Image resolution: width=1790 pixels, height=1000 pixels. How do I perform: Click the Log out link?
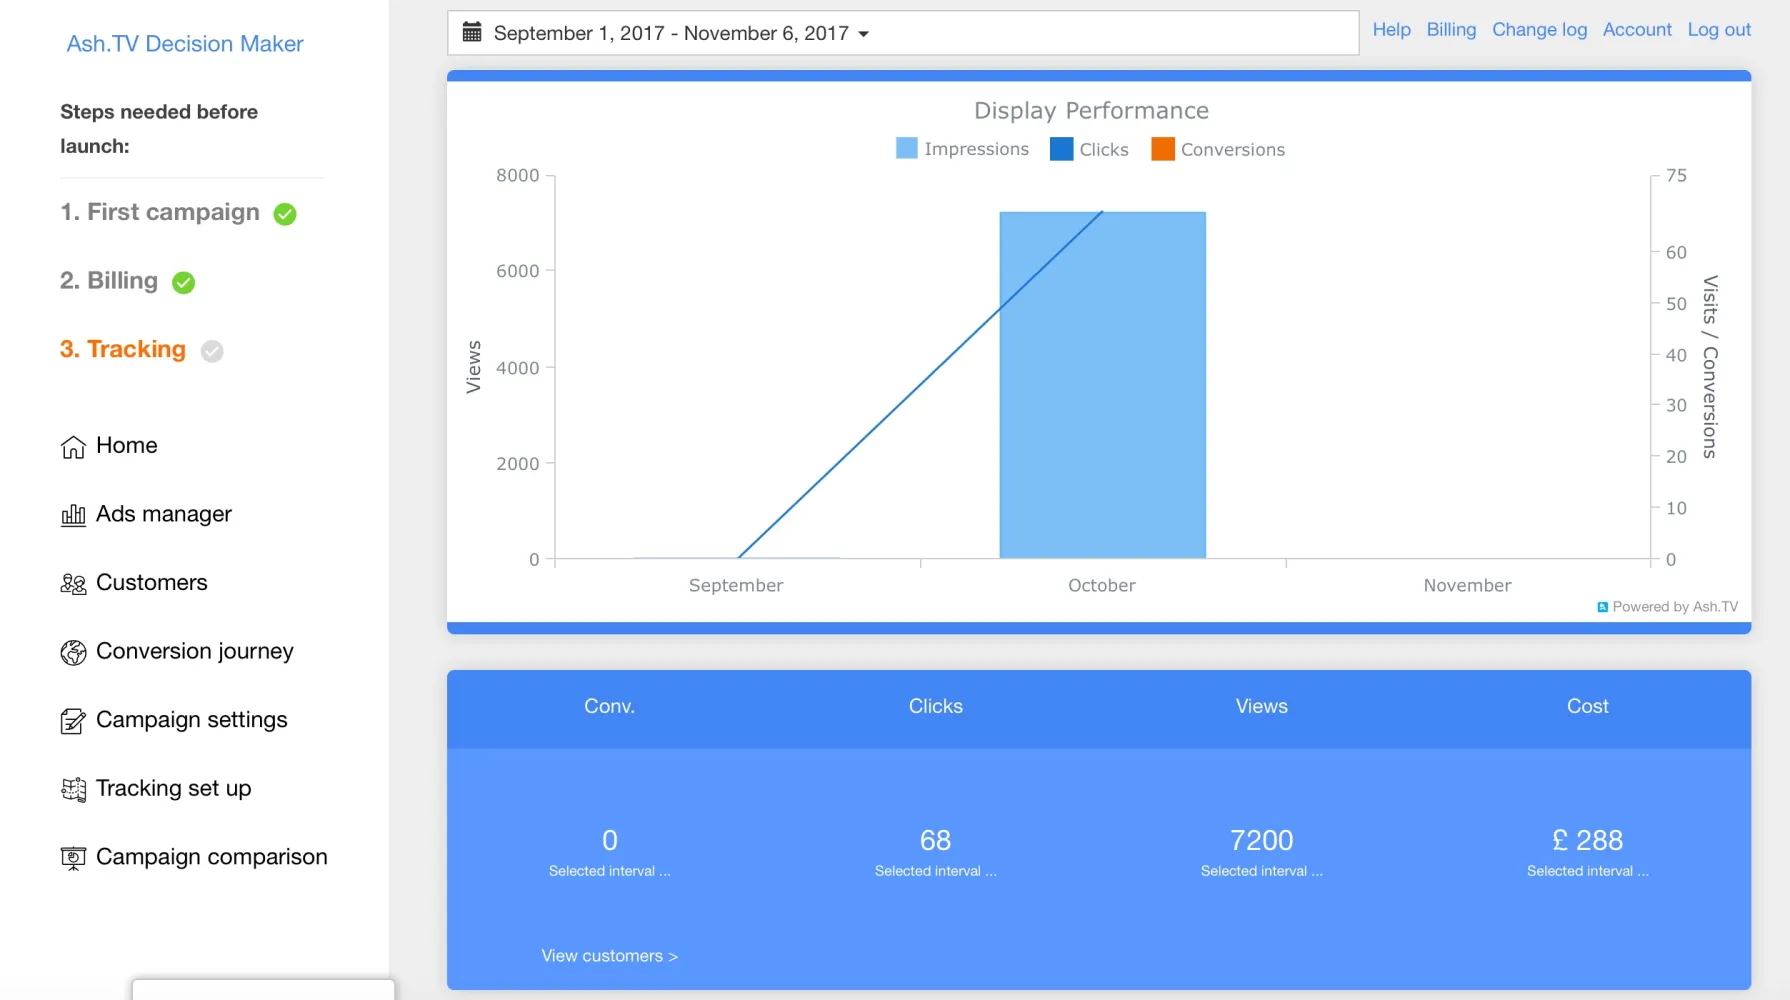(1719, 30)
